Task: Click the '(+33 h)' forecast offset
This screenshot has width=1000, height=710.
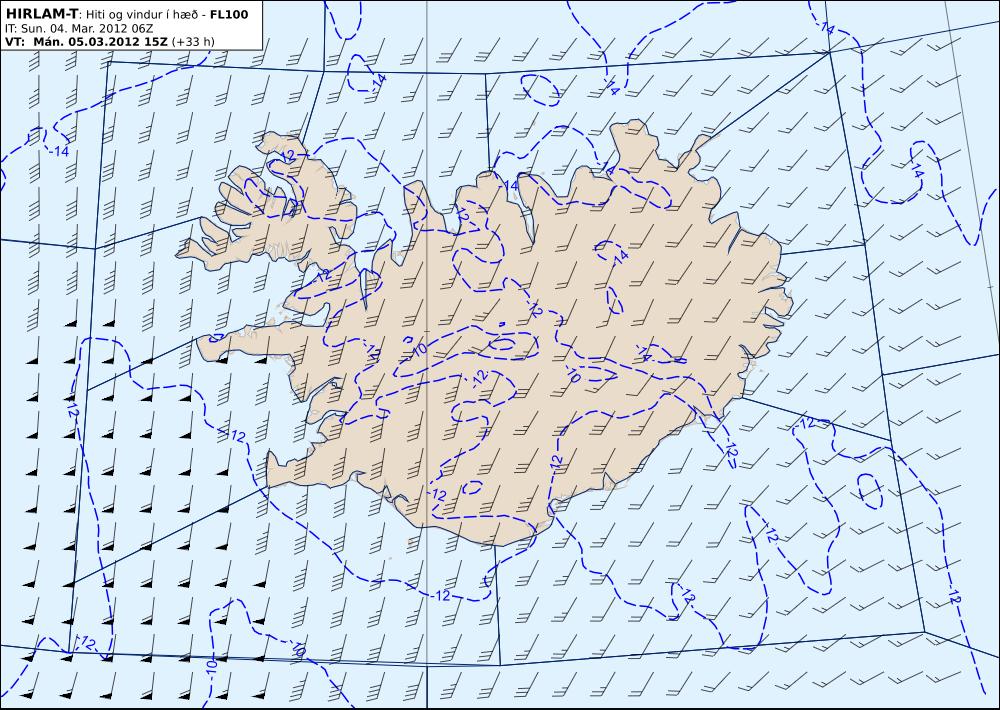Action: pos(194,42)
